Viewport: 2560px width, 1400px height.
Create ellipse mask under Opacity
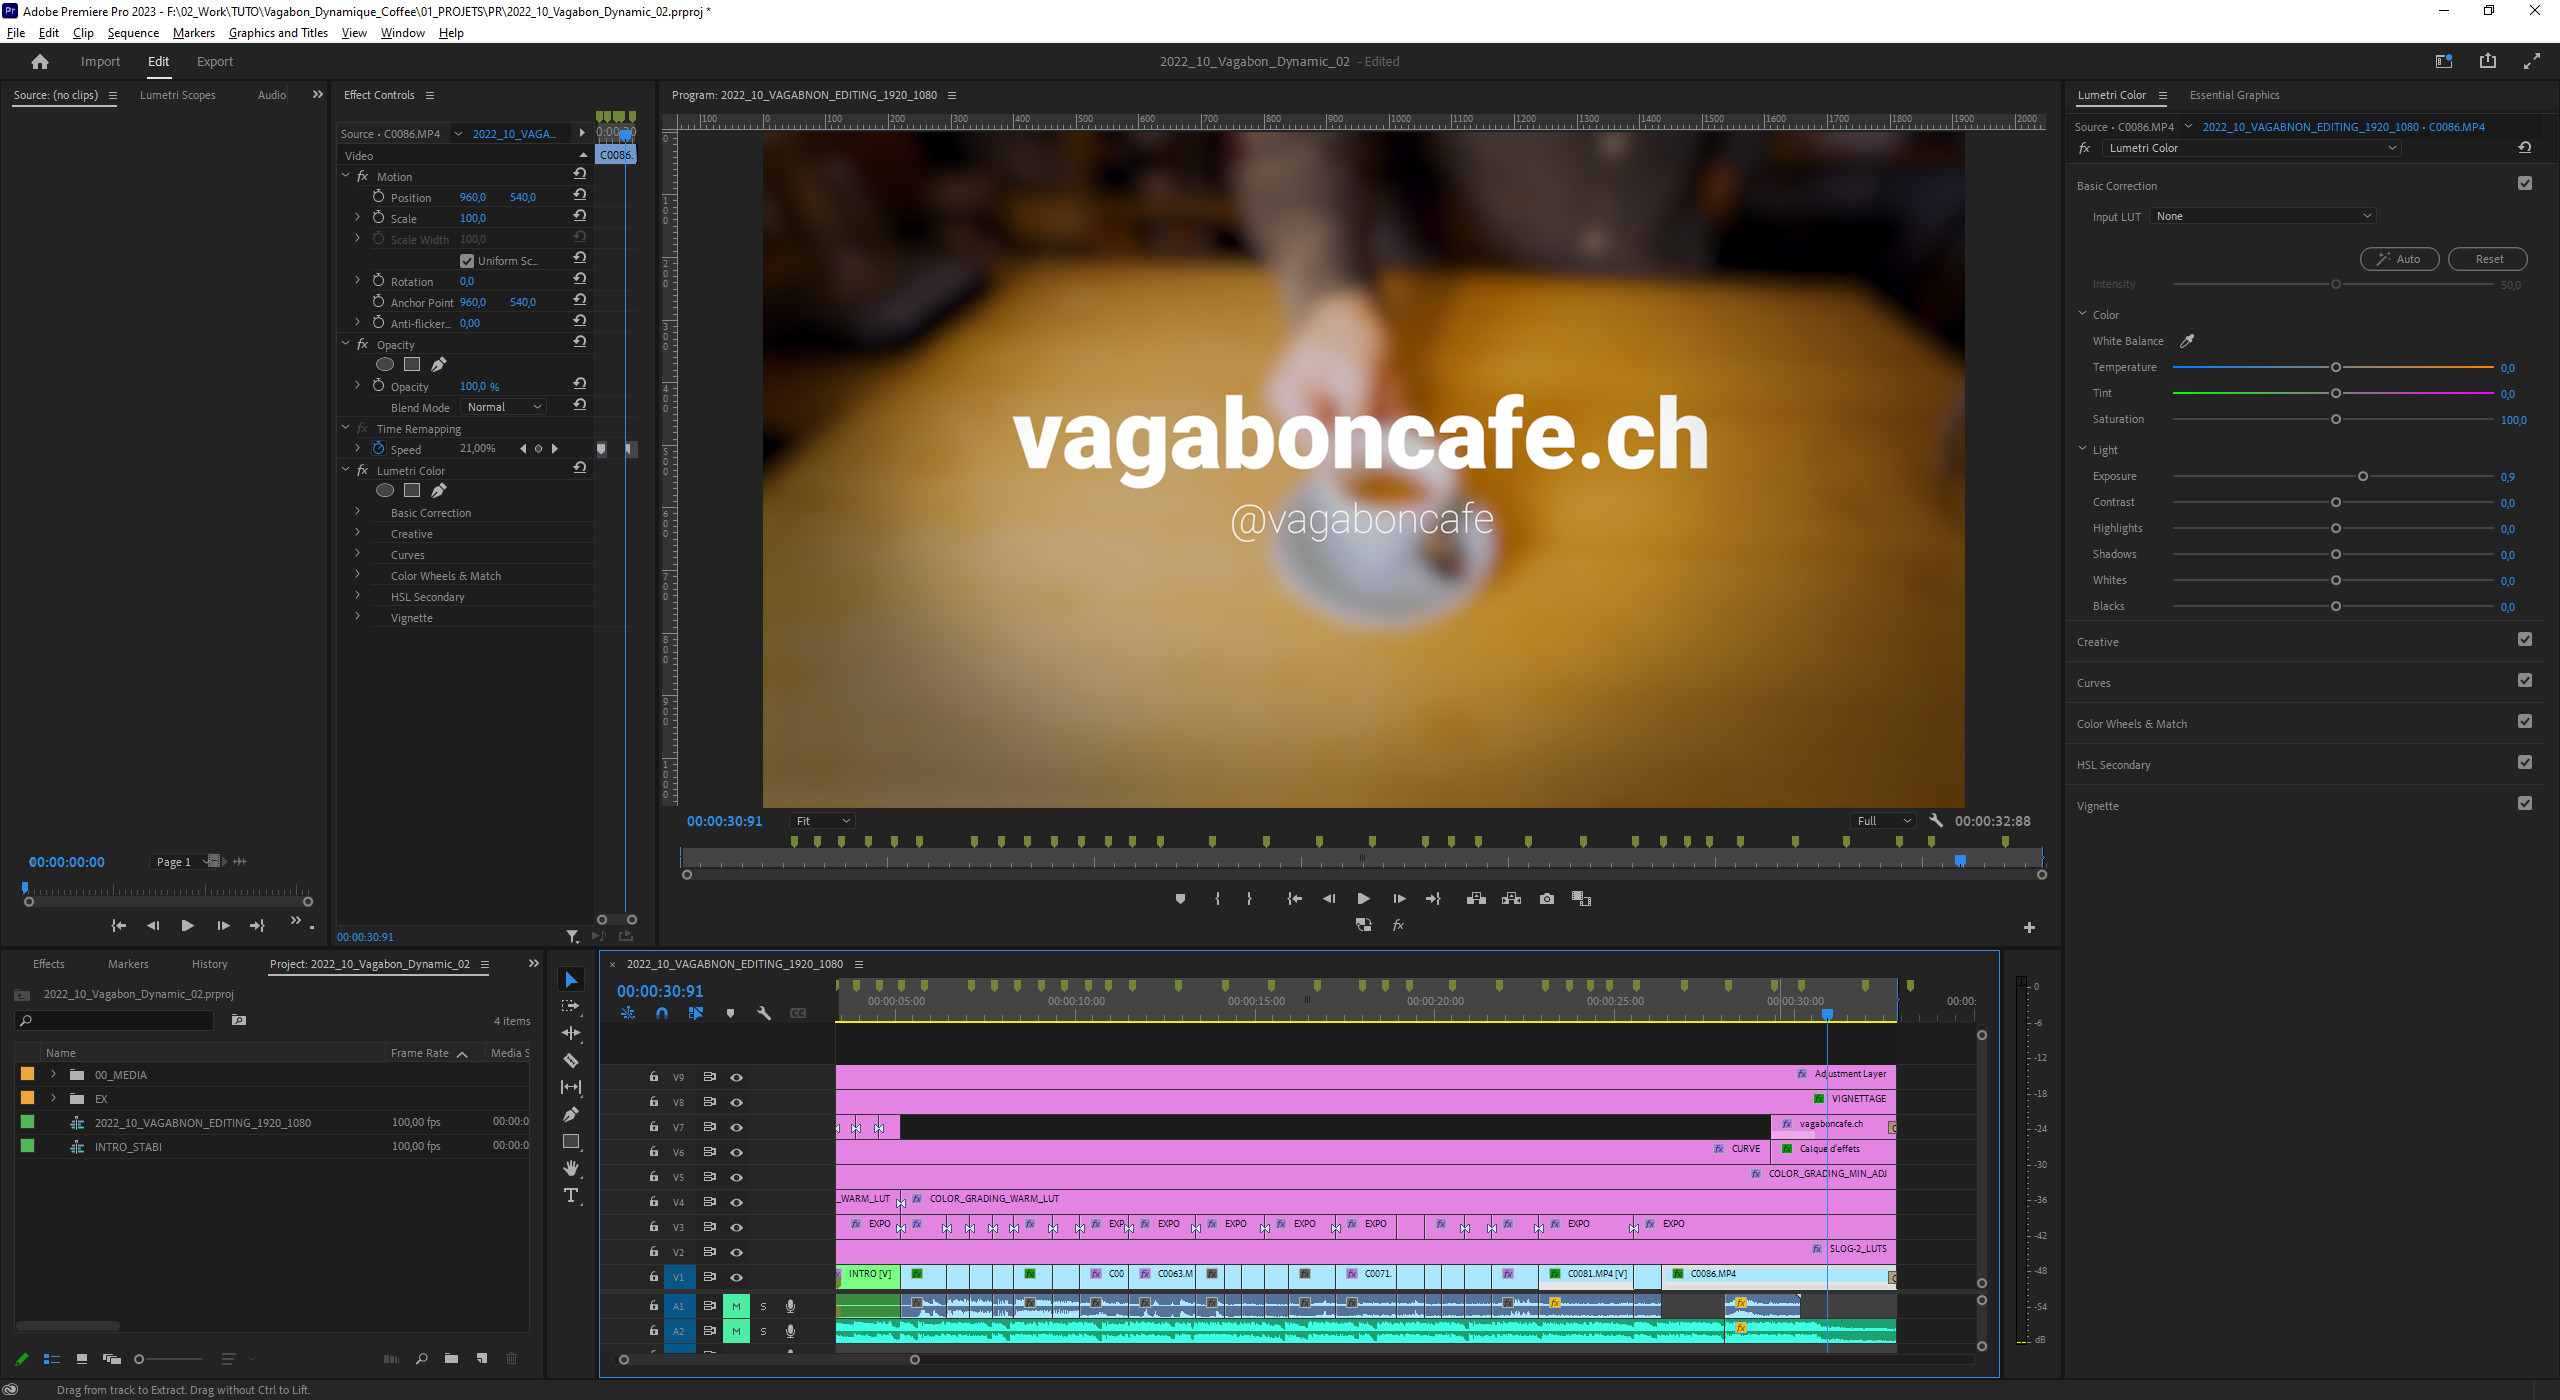coord(384,364)
